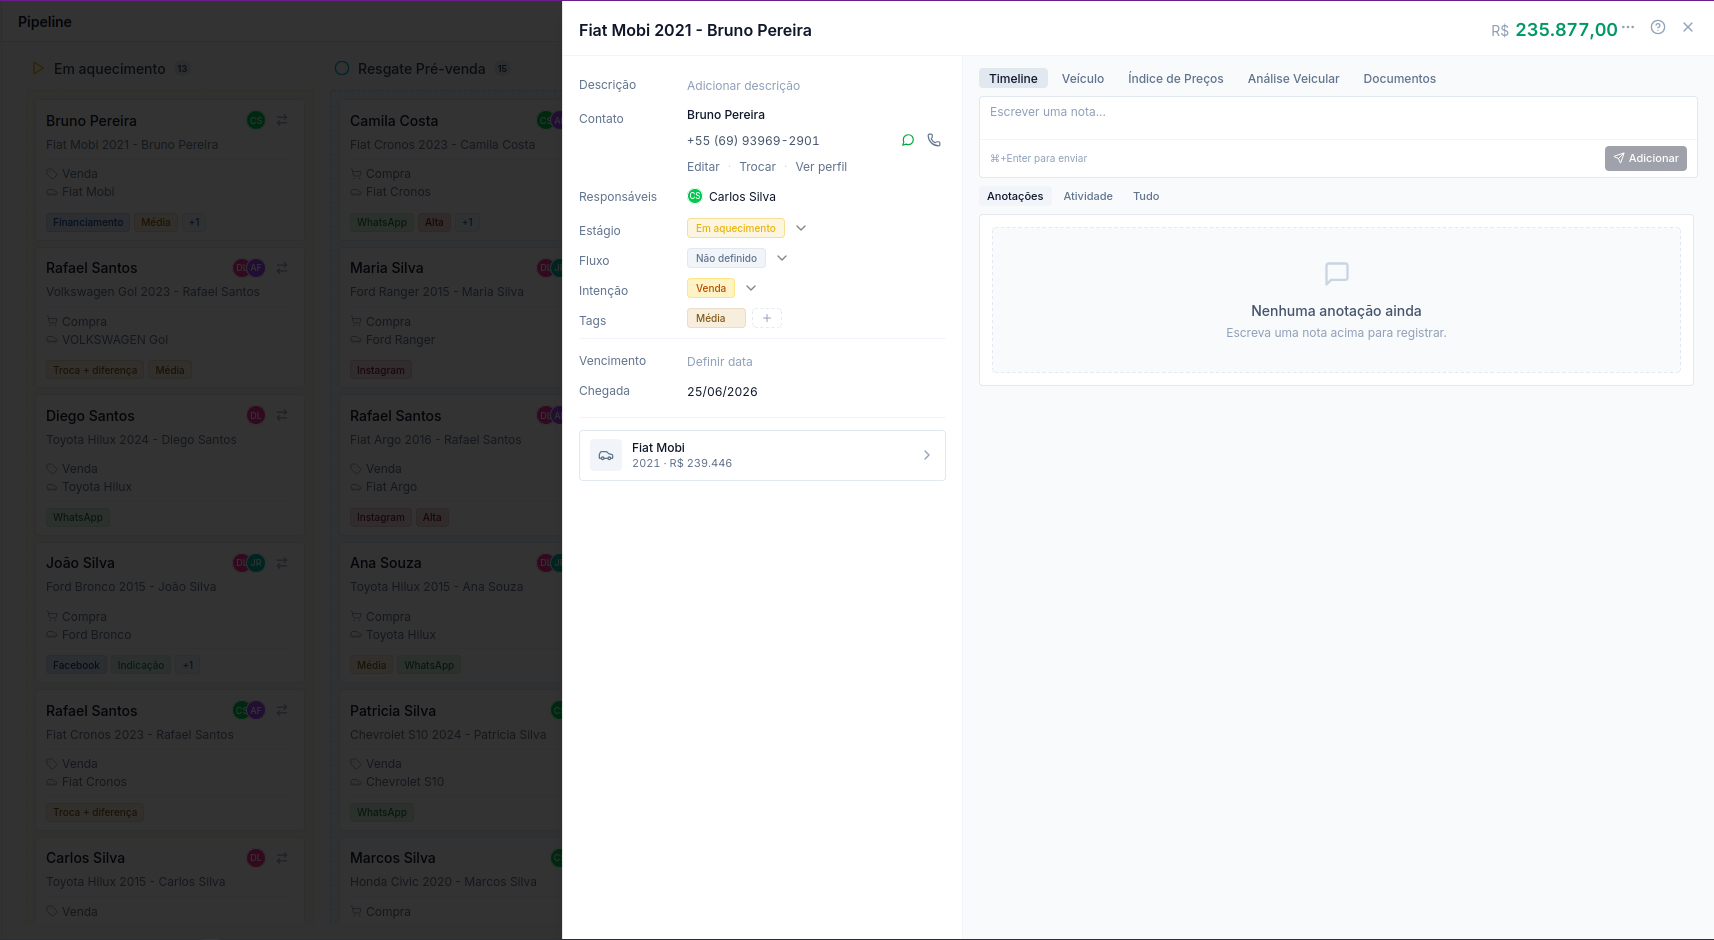Screen dimensions: 1714x940
Task: Click swap icon on the Toyota Hilux 2015 Carlos Silva card
Action: click(282, 858)
